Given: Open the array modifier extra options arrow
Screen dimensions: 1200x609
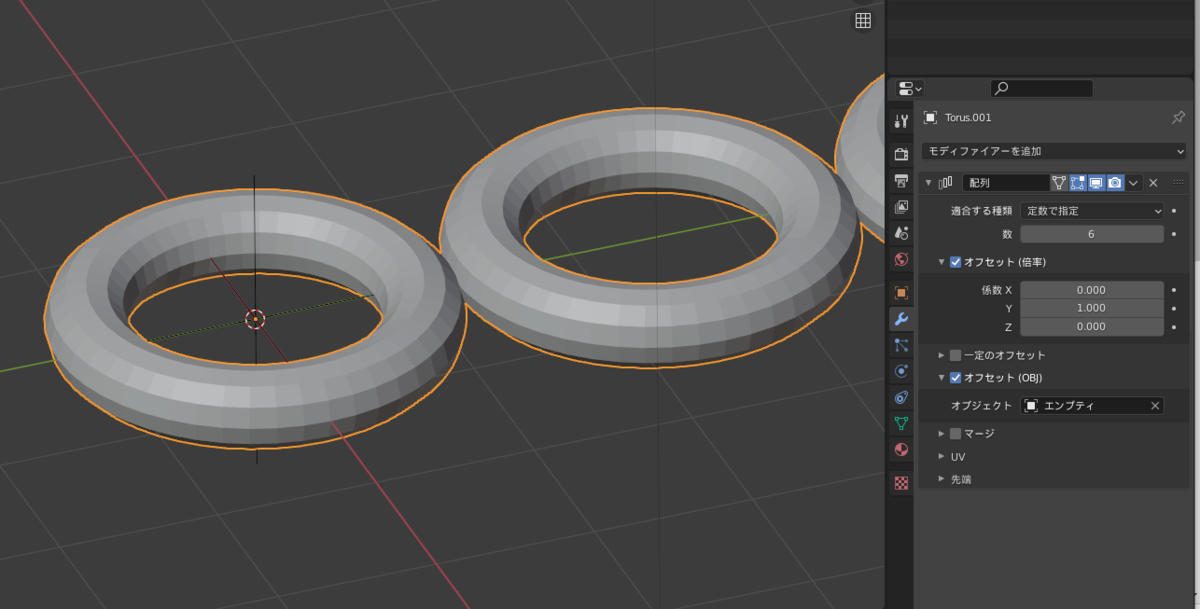Looking at the screenshot, I should [x=1134, y=183].
